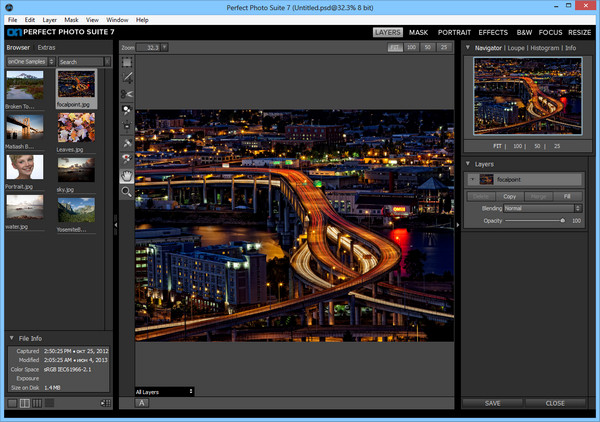
Task: Set zoom to 100 in canvas toolbar
Action: pos(411,47)
